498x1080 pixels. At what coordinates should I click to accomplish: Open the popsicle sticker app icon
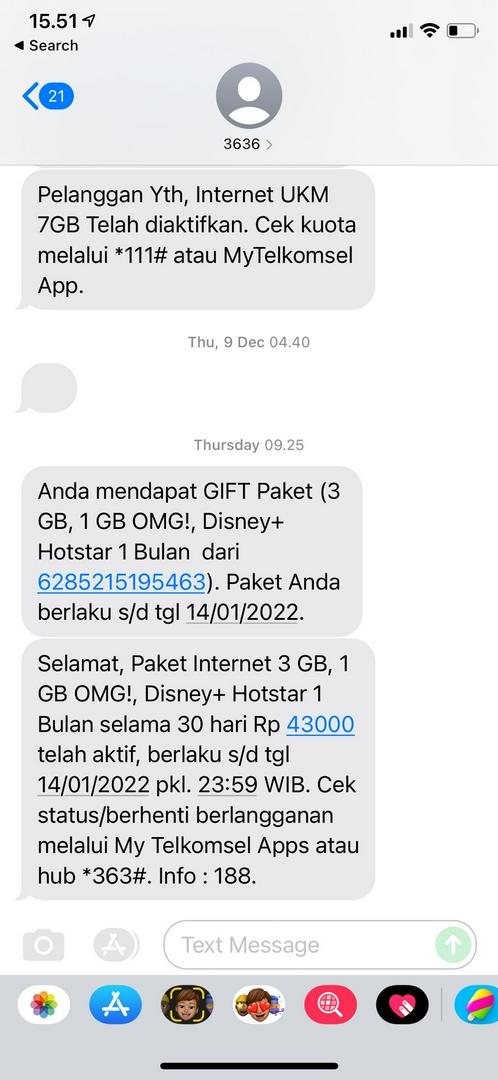[477, 1004]
